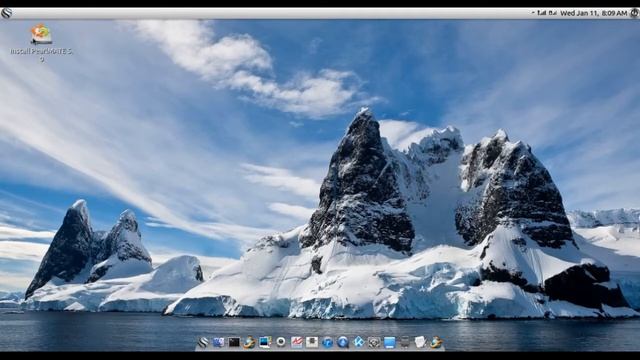The image size is (640, 360).
Task: Click the Pearl logo in the dock
Action: pyautogui.click(x=203, y=342)
